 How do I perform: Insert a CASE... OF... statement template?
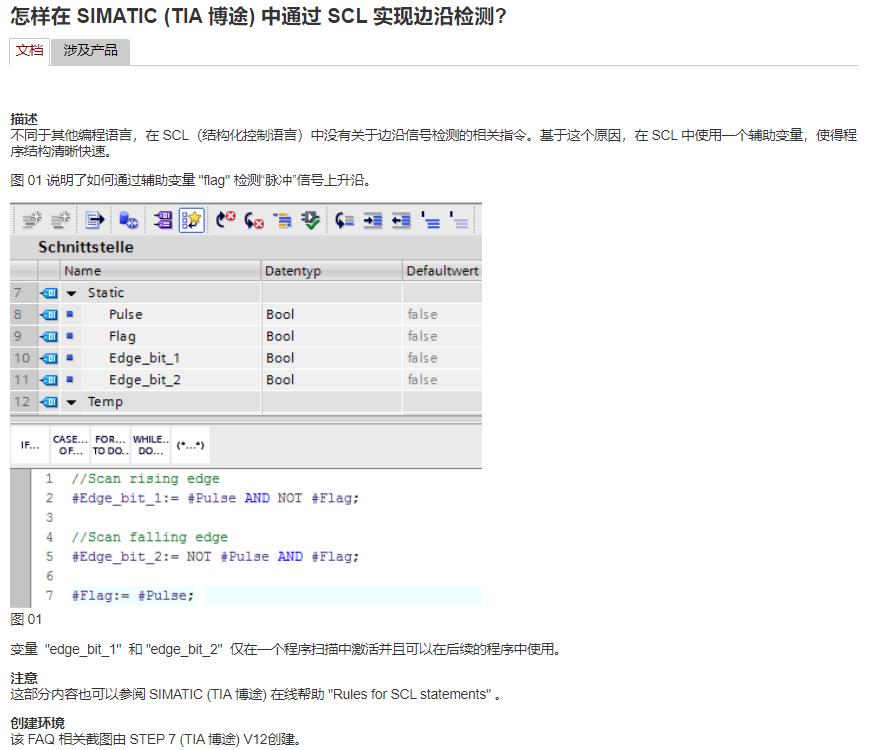tap(69, 445)
